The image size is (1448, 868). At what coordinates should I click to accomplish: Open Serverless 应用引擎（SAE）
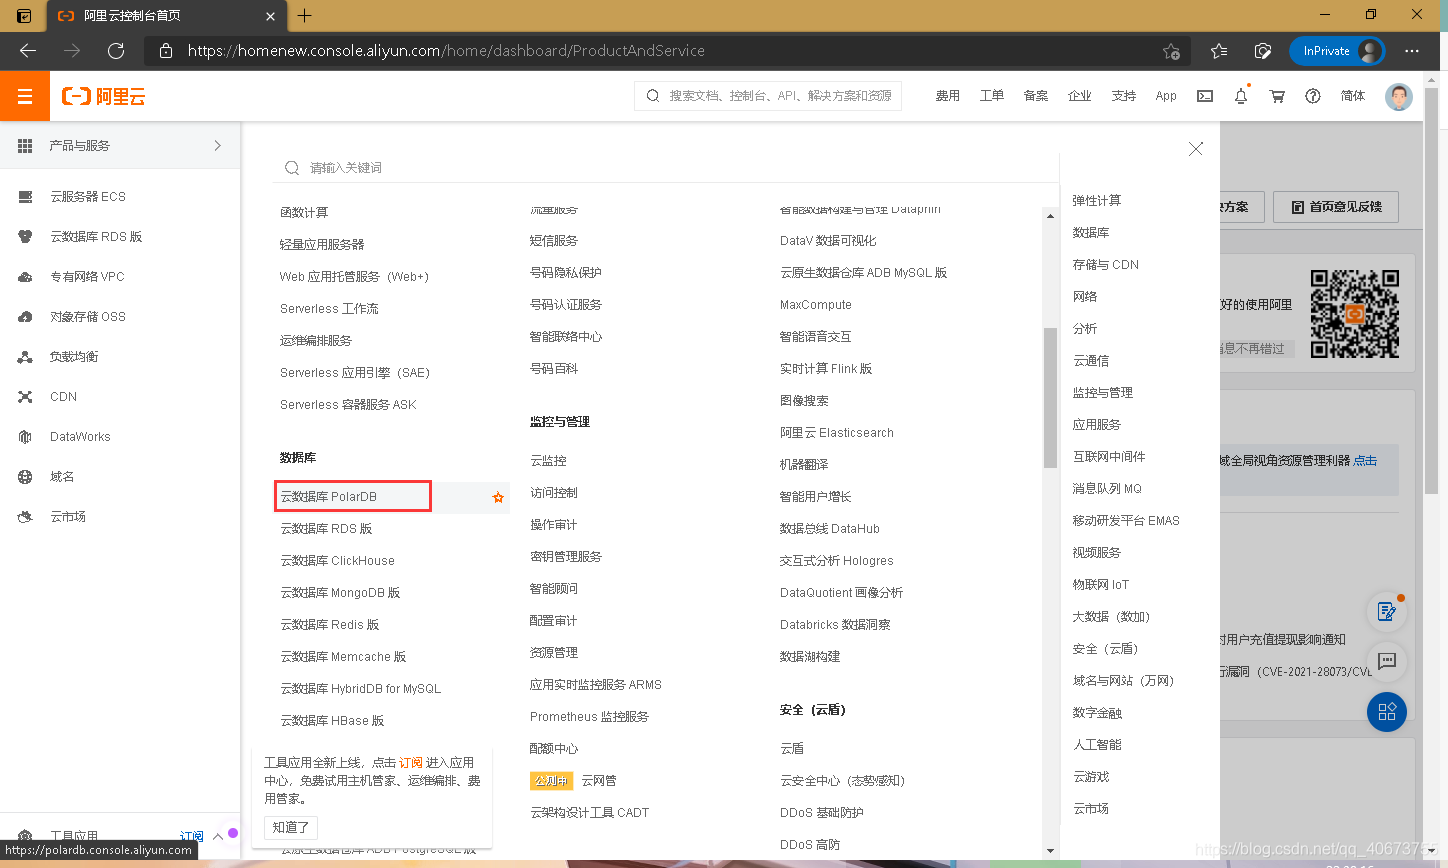click(355, 373)
